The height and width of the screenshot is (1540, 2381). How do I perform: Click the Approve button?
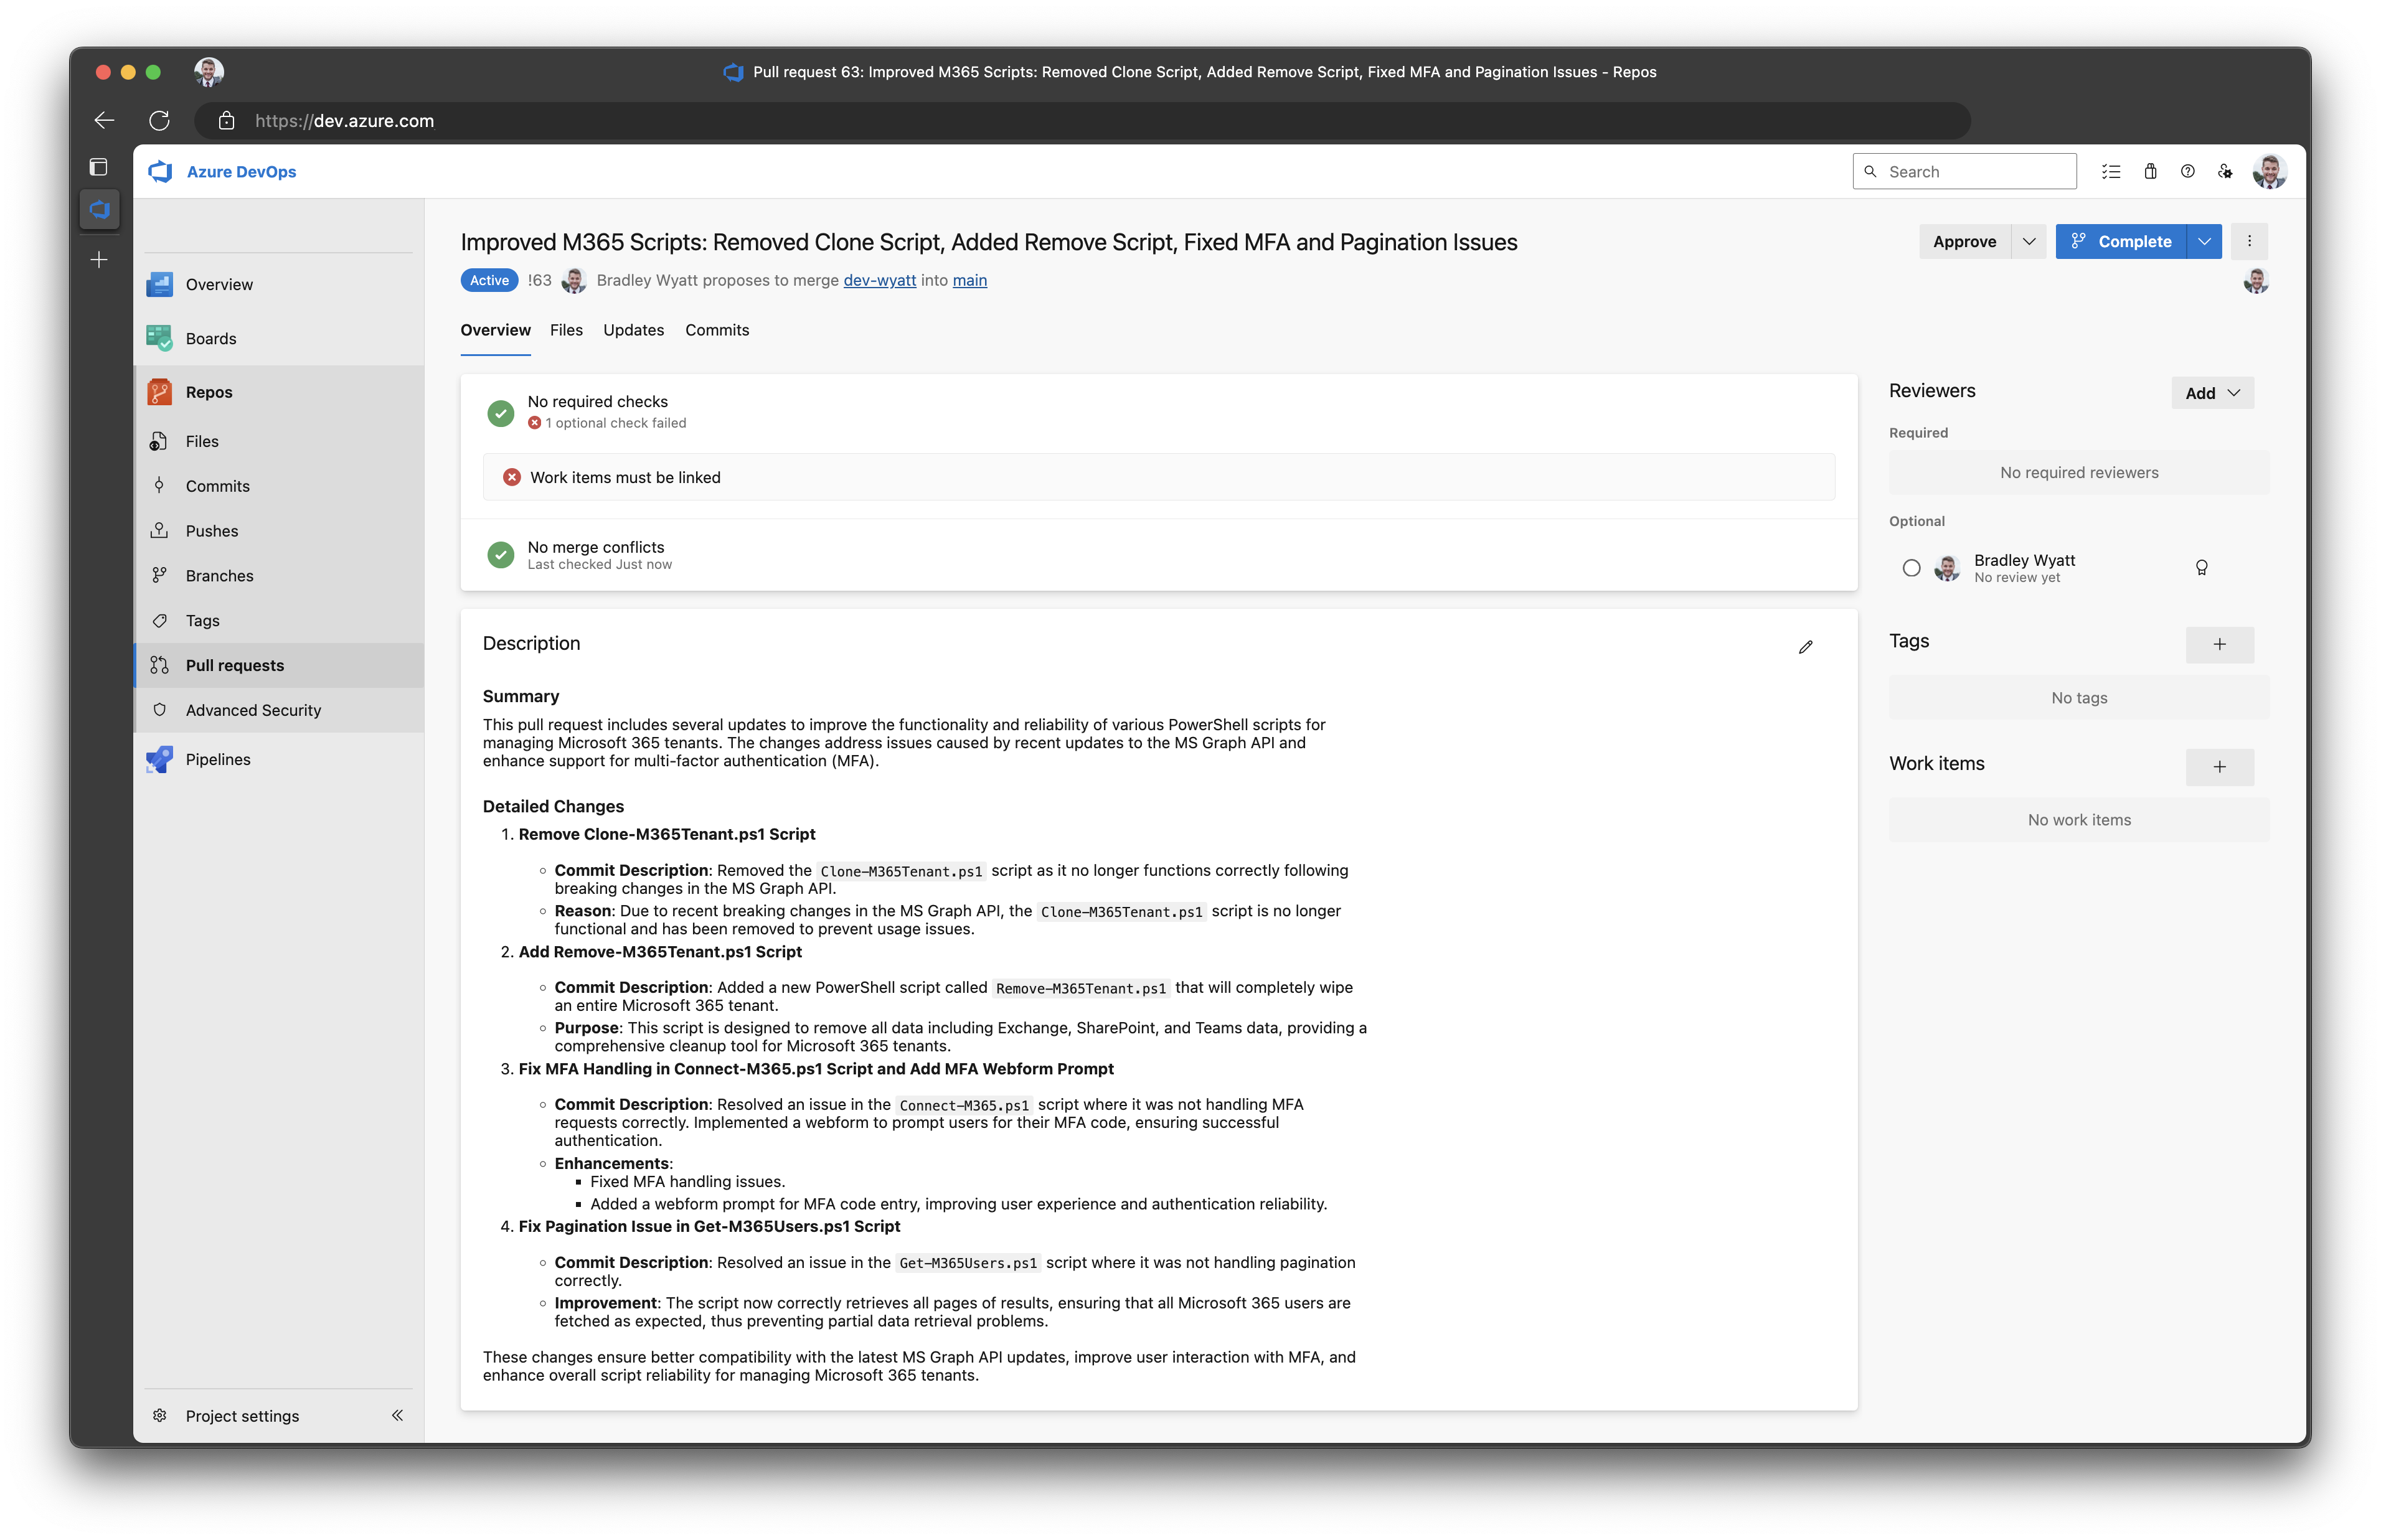click(x=1965, y=241)
